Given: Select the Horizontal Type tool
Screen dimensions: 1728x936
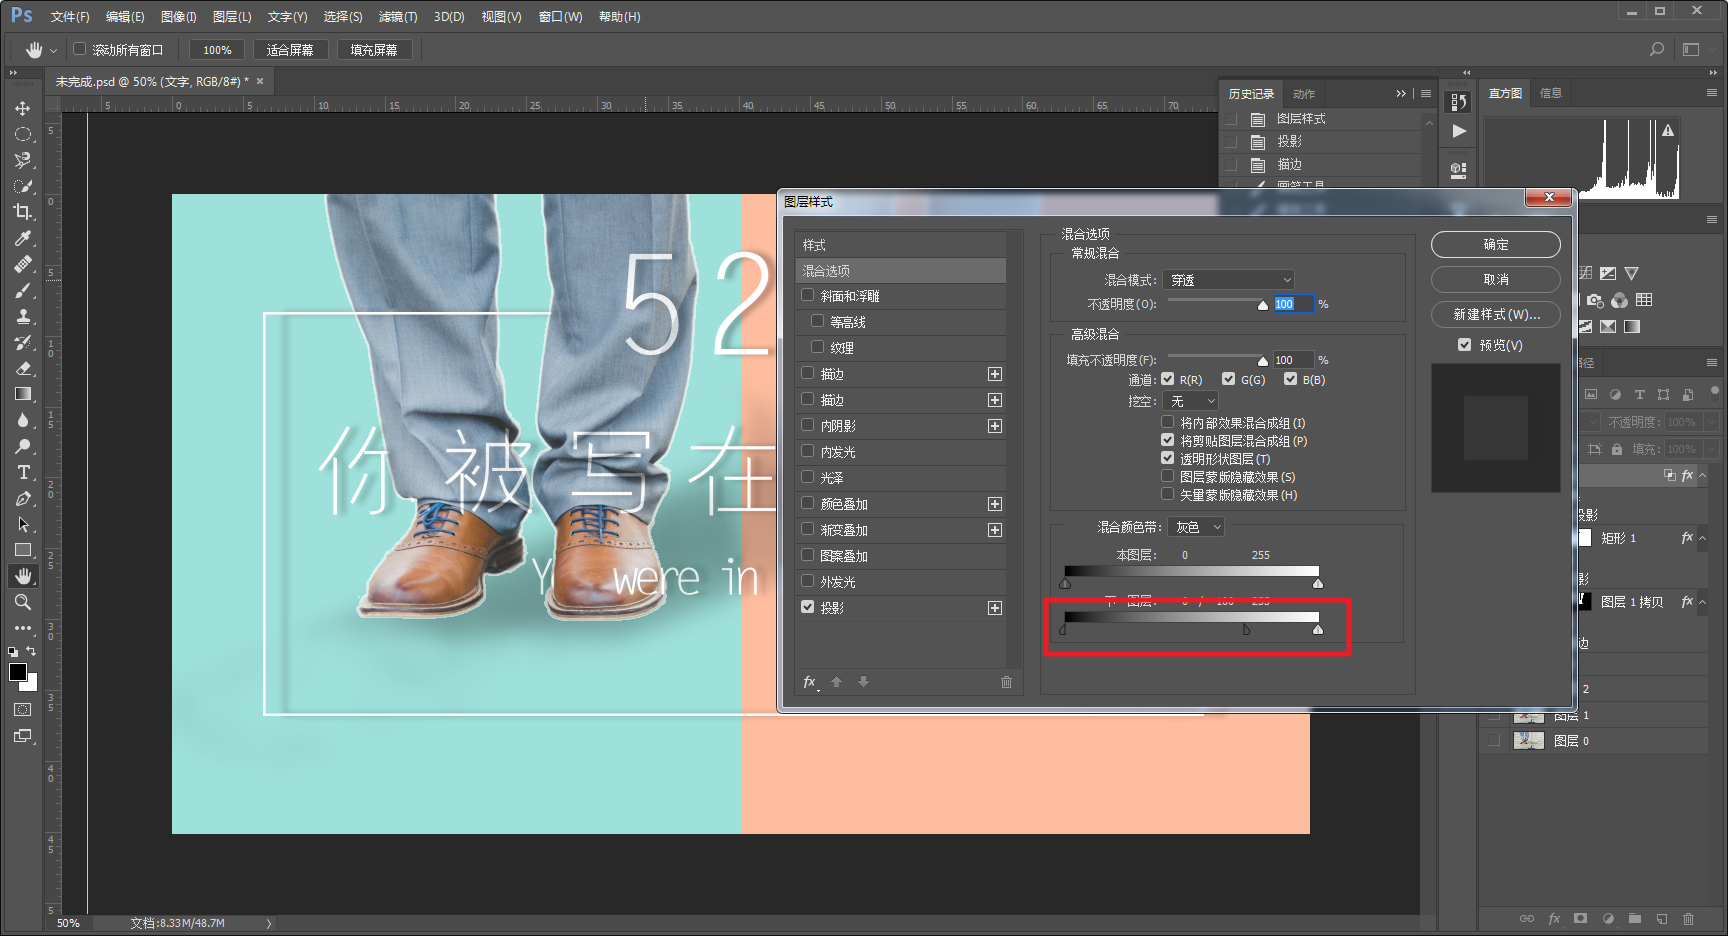Looking at the screenshot, I should [22, 472].
